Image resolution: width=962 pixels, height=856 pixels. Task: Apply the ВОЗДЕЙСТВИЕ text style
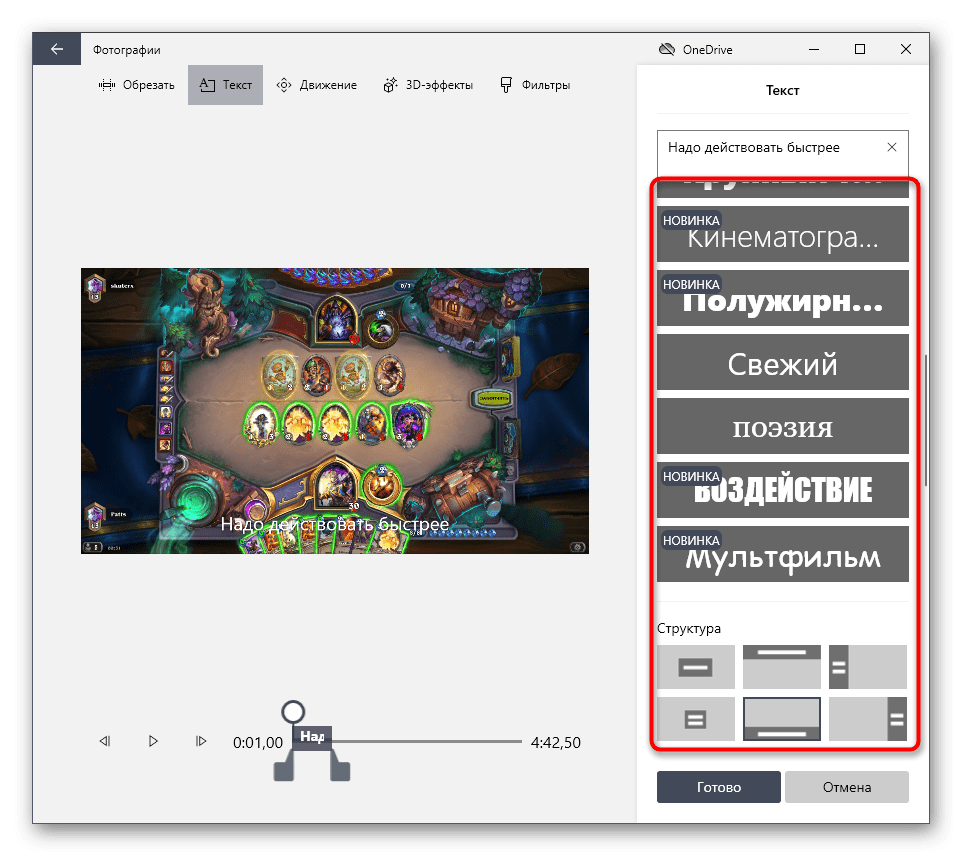tap(782, 490)
